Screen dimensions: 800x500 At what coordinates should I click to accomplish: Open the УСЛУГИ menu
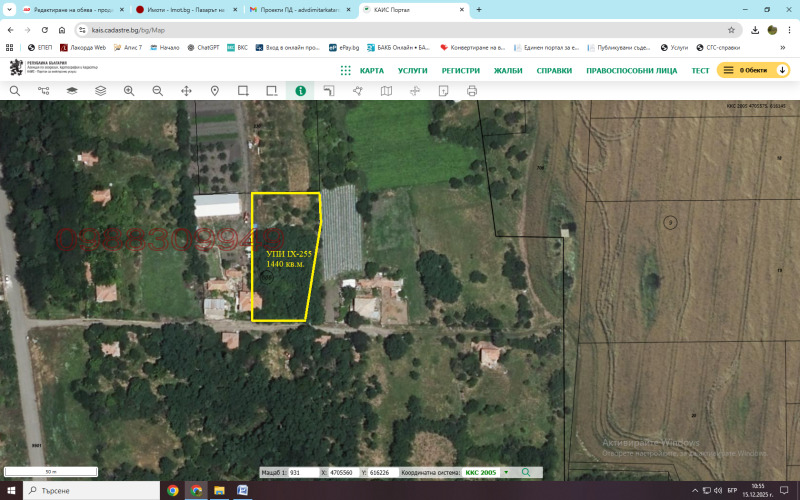(x=412, y=71)
